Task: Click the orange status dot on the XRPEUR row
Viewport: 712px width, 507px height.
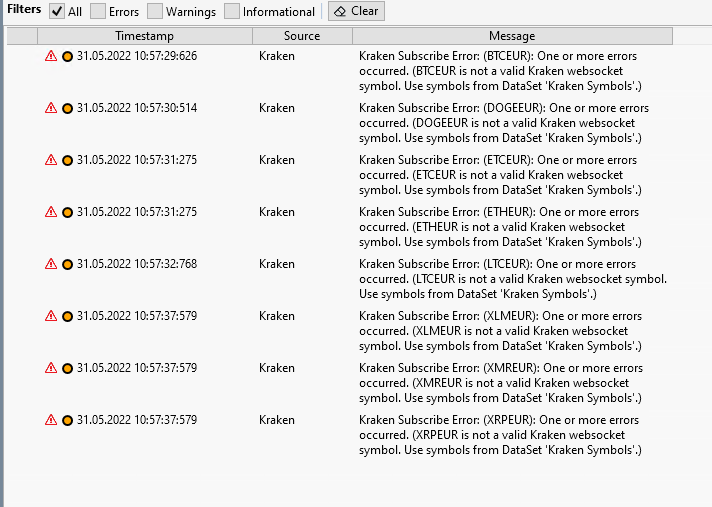Action: coord(67,420)
